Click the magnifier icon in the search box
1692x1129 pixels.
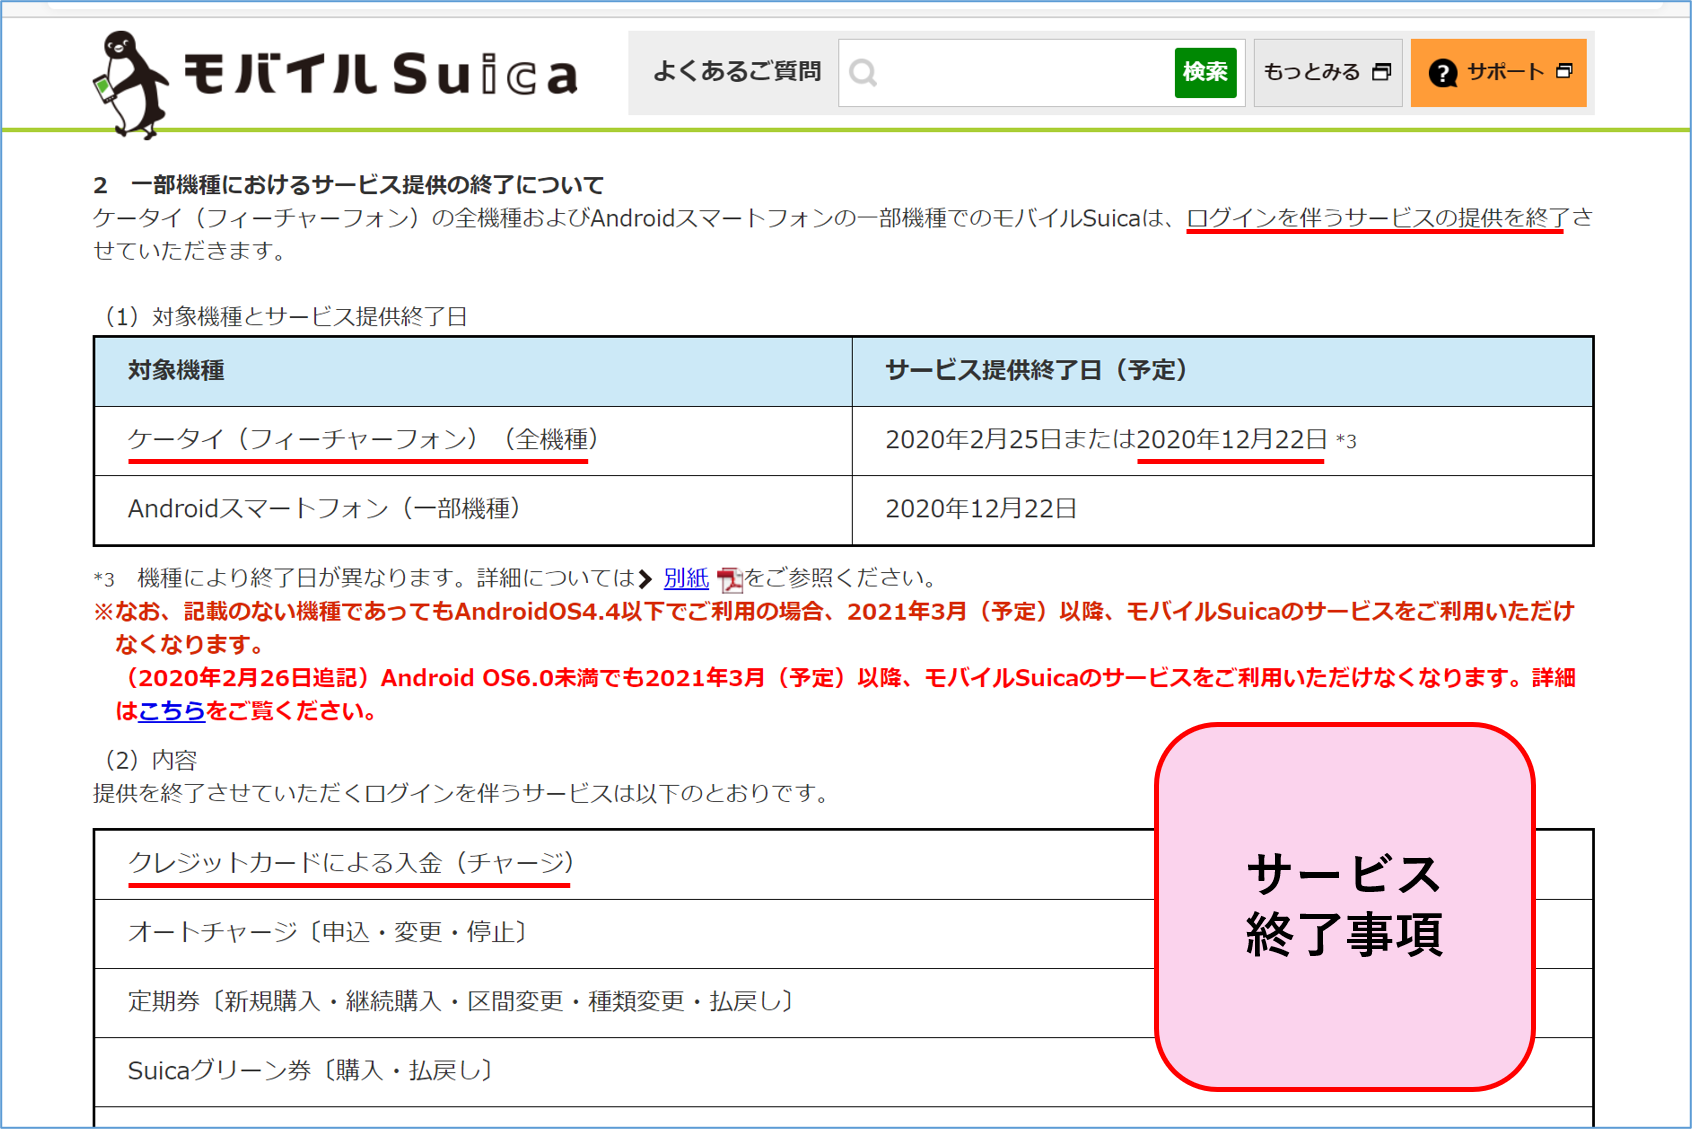point(863,72)
